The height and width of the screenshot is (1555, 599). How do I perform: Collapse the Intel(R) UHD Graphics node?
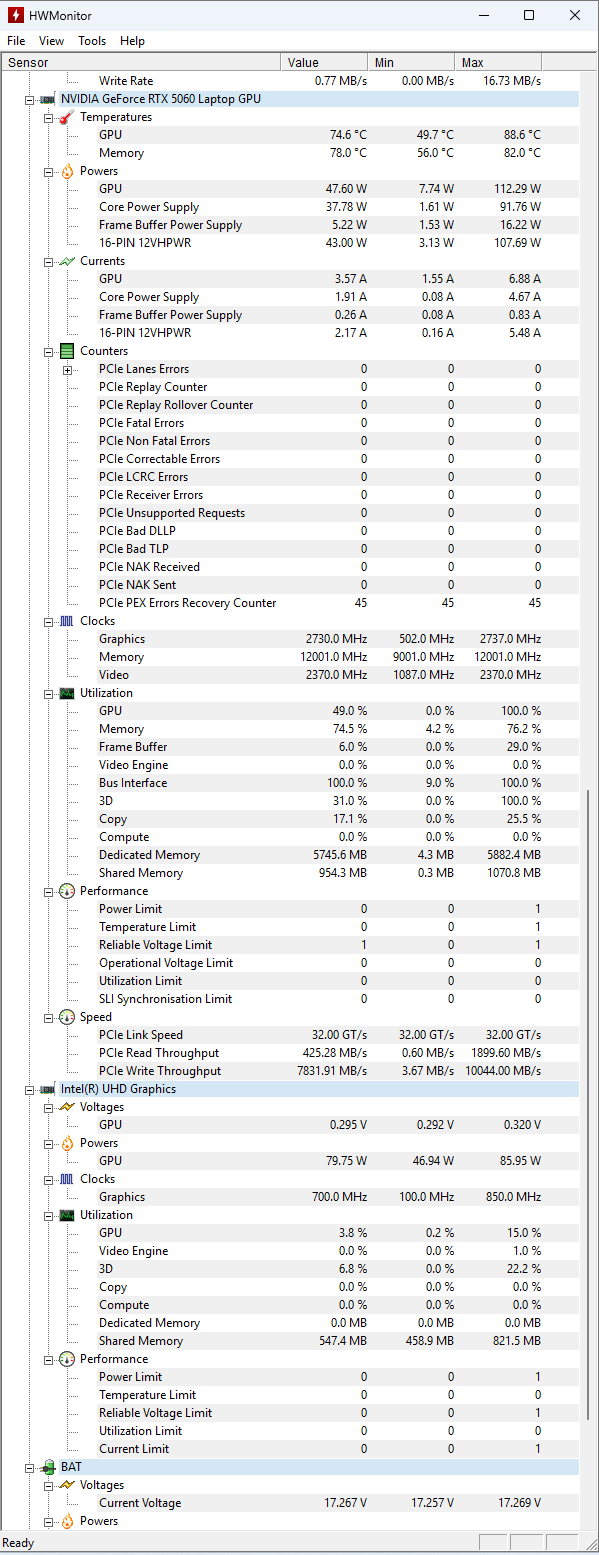pyautogui.click(x=30, y=1089)
